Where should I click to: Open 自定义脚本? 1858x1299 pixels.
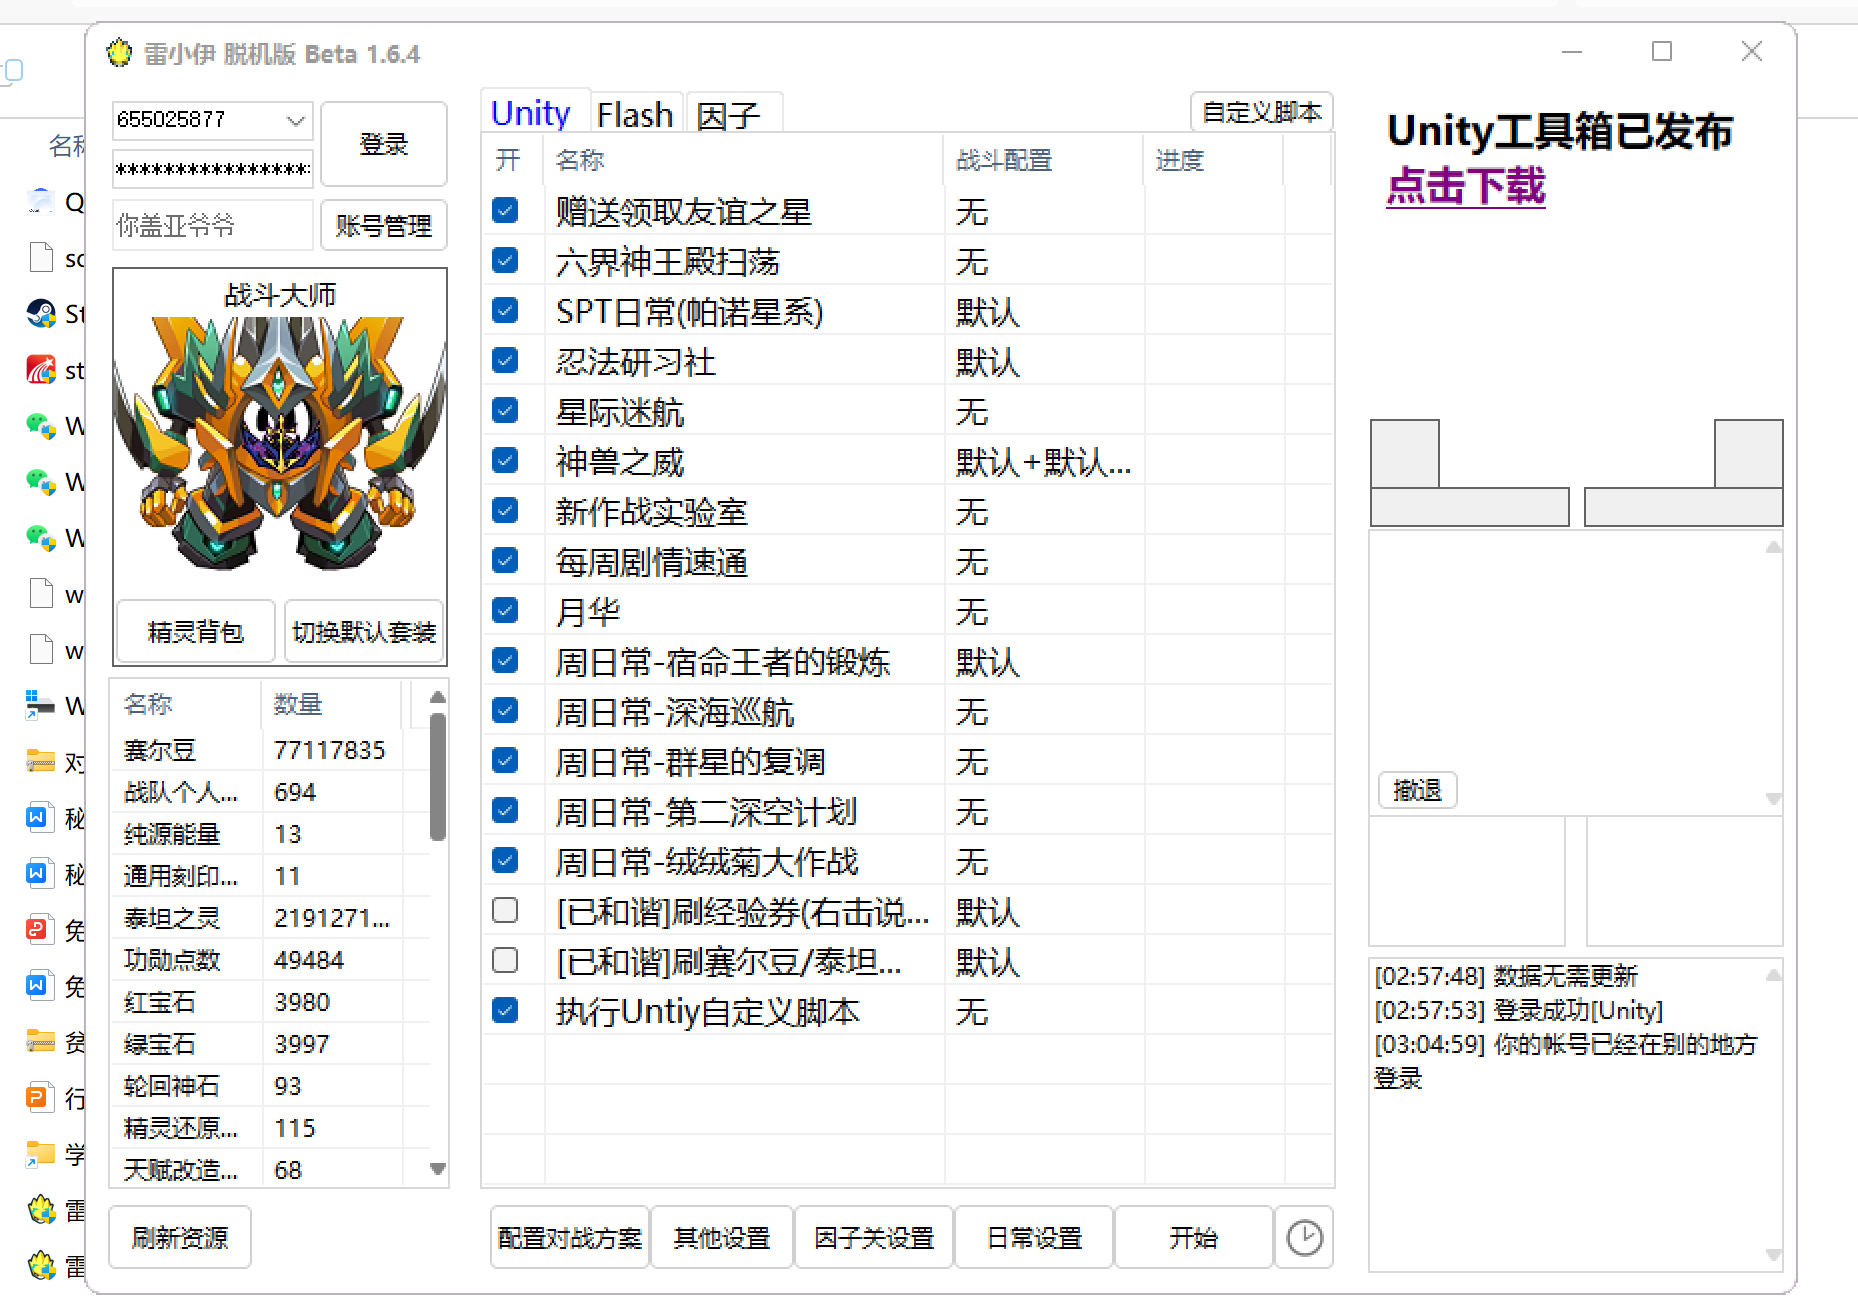pos(1262,112)
